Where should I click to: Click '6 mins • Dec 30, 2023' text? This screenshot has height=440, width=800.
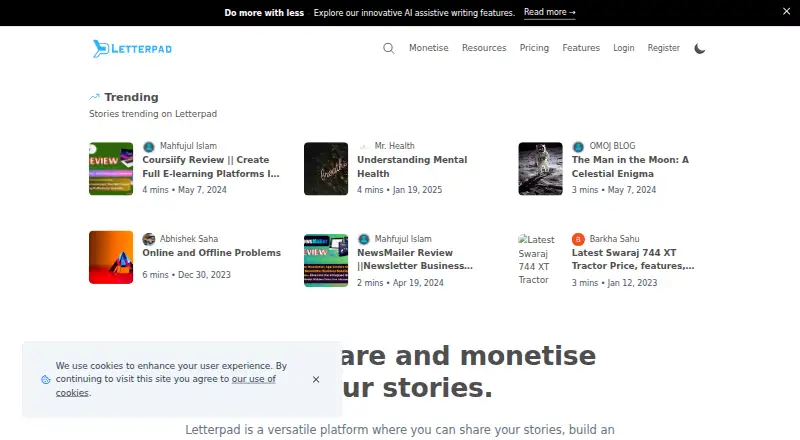tap(186, 275)
